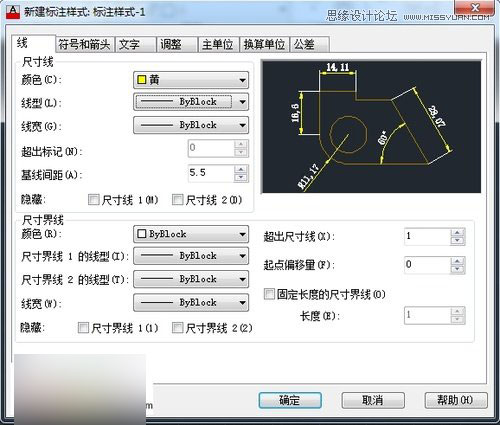Screen dimensions: 500x425
Task: Click the white ByBlock swatch in 颜色(R)
Action: [x=142, y=234]
